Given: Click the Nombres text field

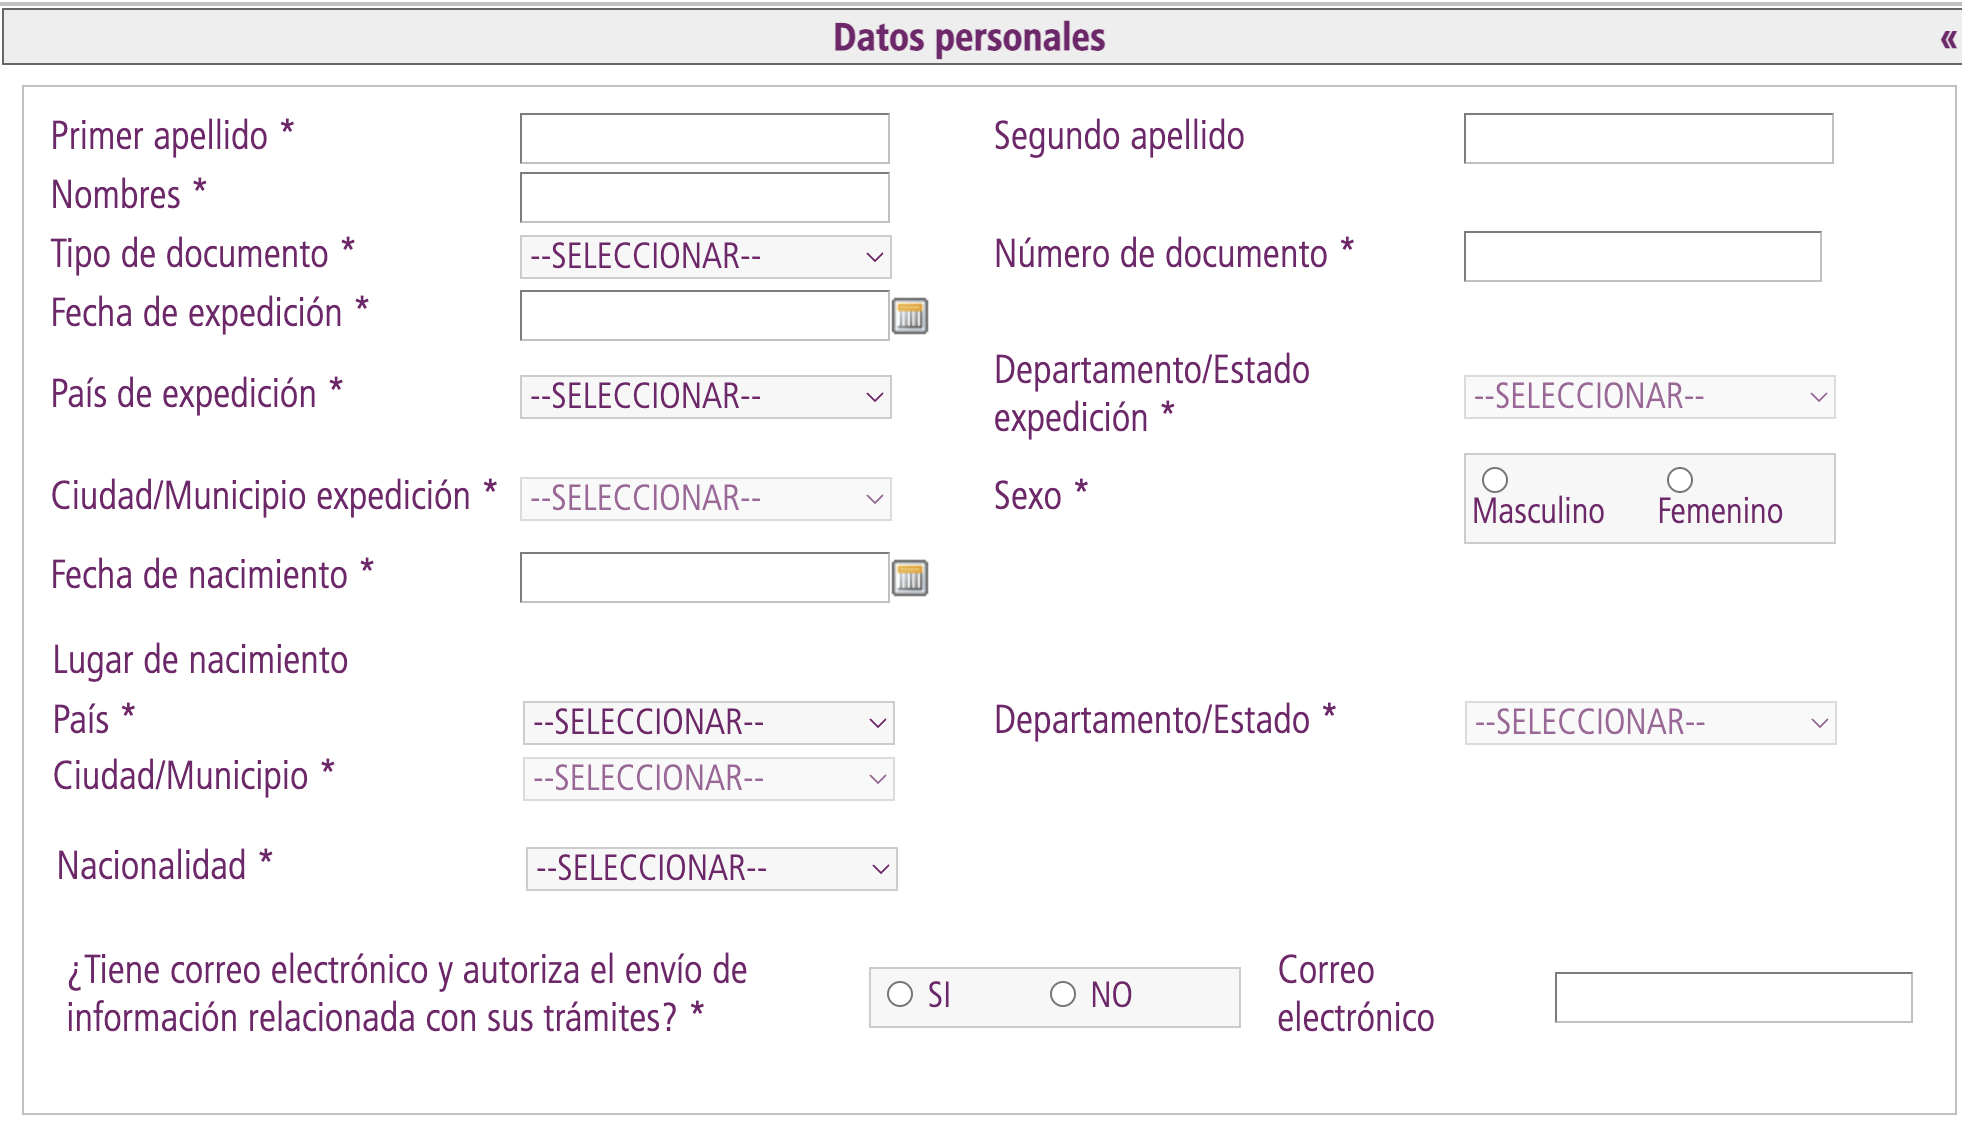Looking at the screenshot, I should (703, 197).
